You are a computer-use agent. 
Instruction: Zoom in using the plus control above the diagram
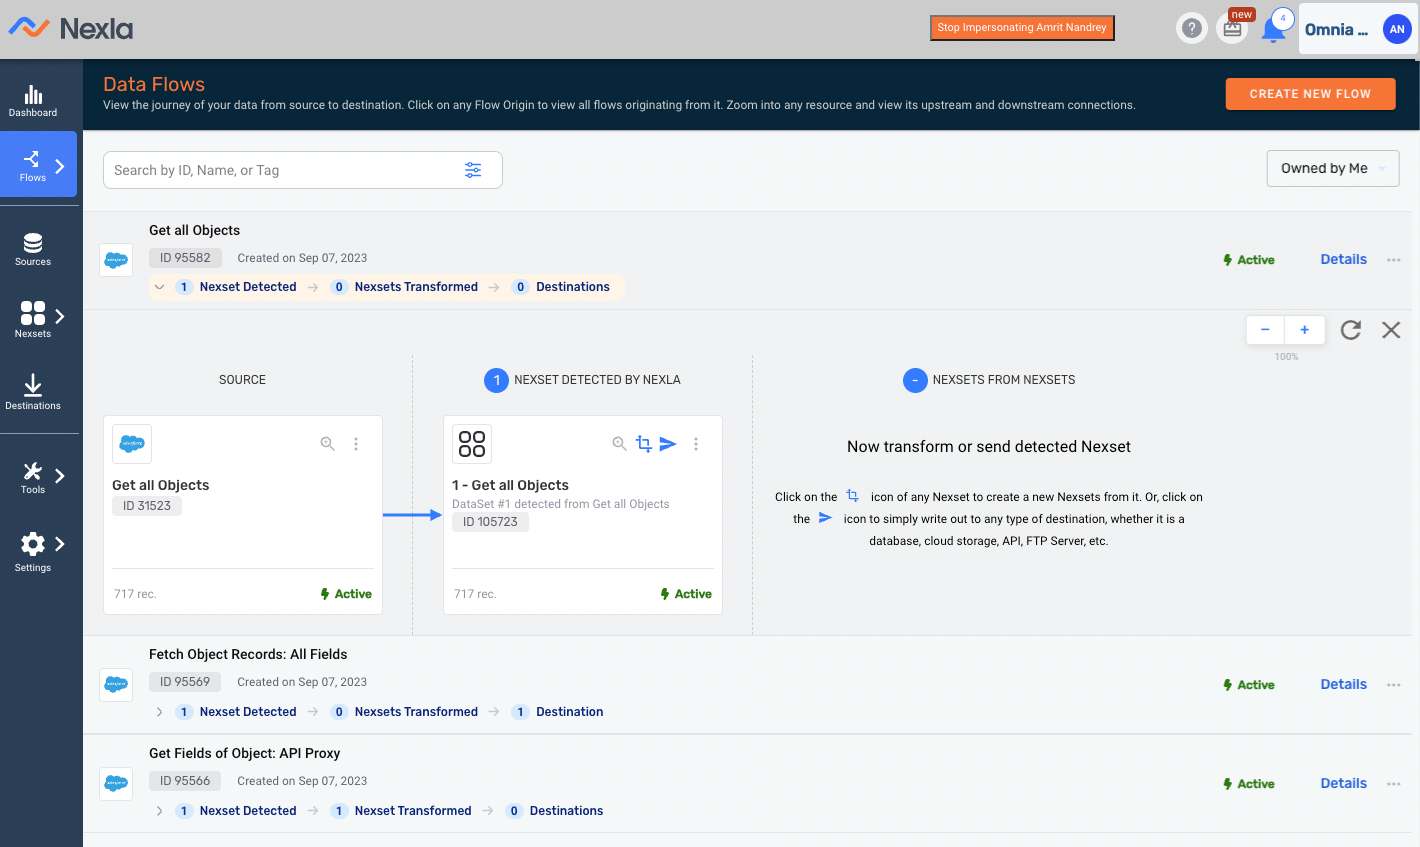[1304, 329]
